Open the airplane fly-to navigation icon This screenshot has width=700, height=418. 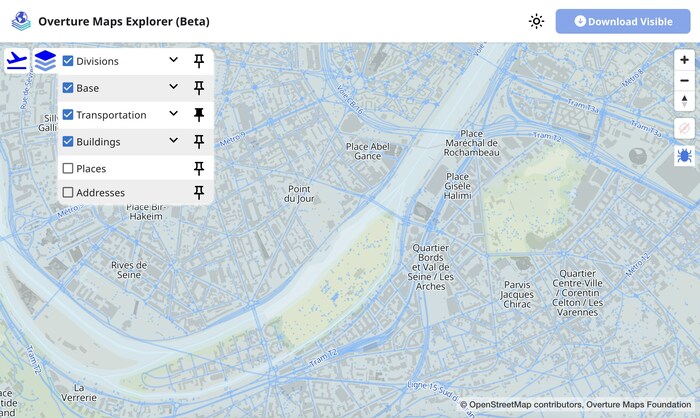(x=17, y=61)
